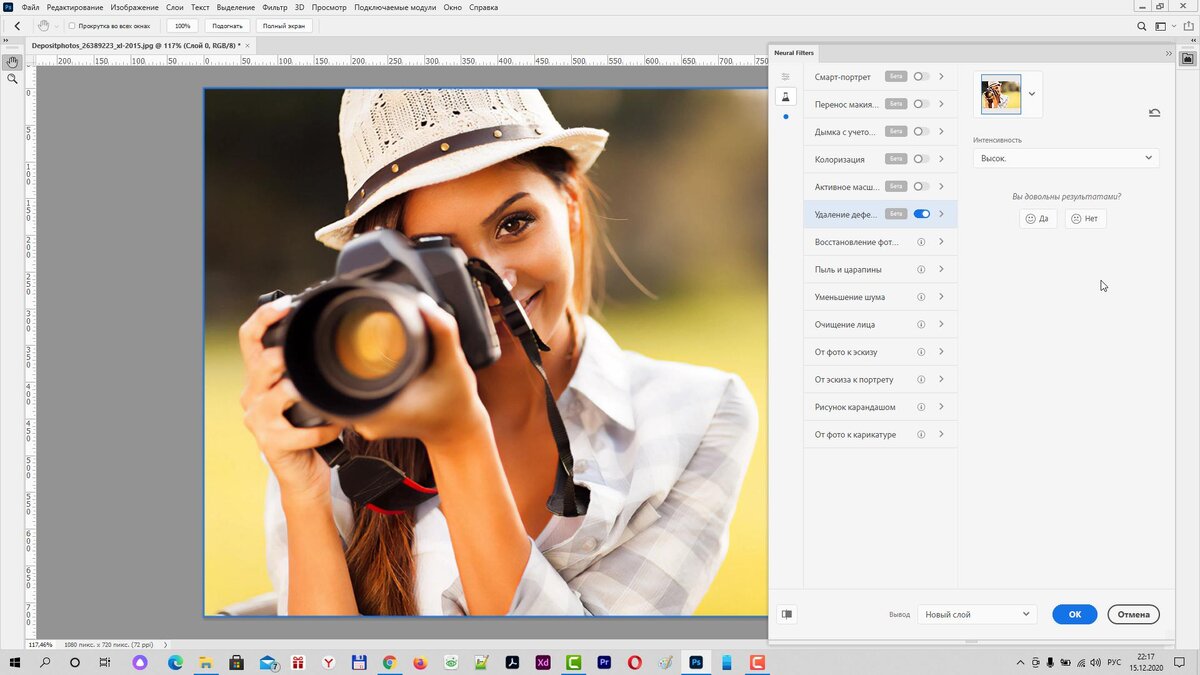The width and height of the screenshot is (1200, 675).
Task: Enable the Колоризация filter toggle
Action: (921, 159)
